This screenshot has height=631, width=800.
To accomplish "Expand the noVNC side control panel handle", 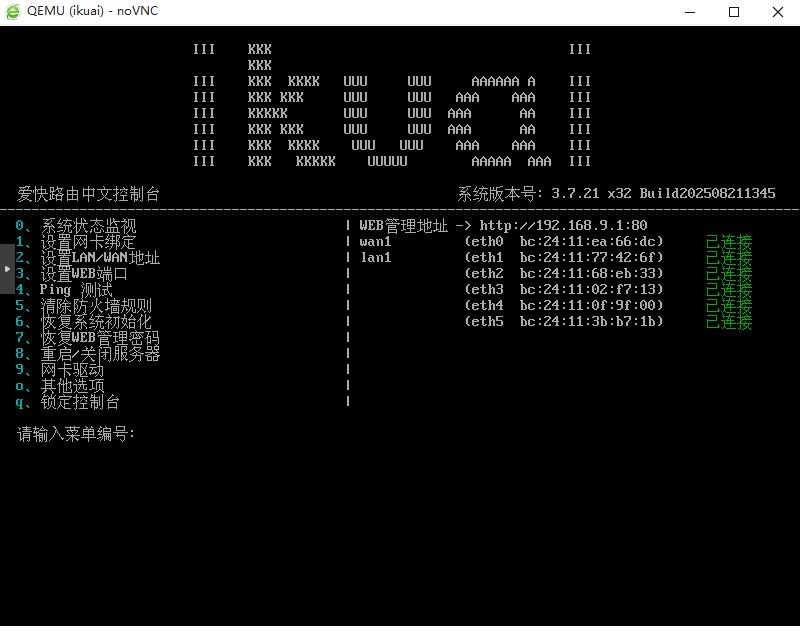I will (x=7, y=269).
